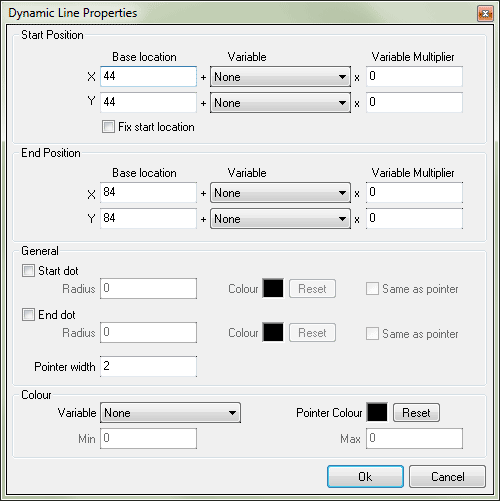Tick the End dot checkbox
This screenshot has width=500, height=501.
pos(28,314)
